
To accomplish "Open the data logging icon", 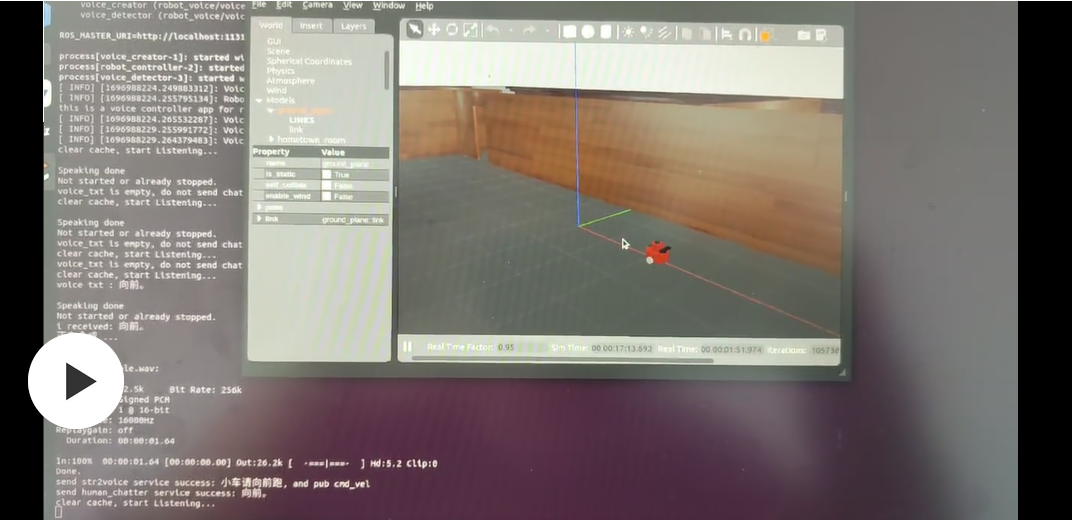I will click(x=821, y=36).
